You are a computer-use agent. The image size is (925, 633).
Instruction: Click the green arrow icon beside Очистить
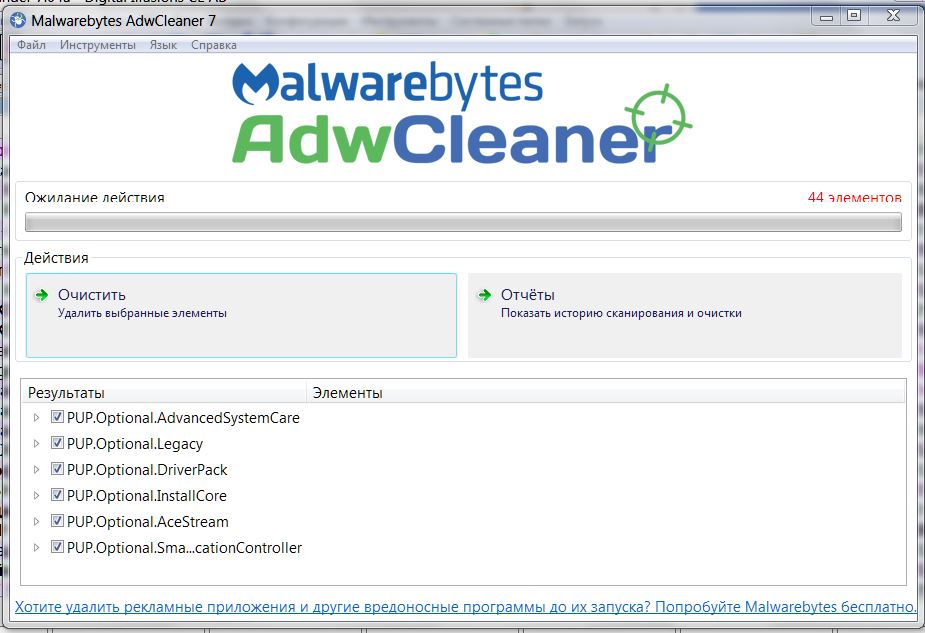(x=41, y=295)
